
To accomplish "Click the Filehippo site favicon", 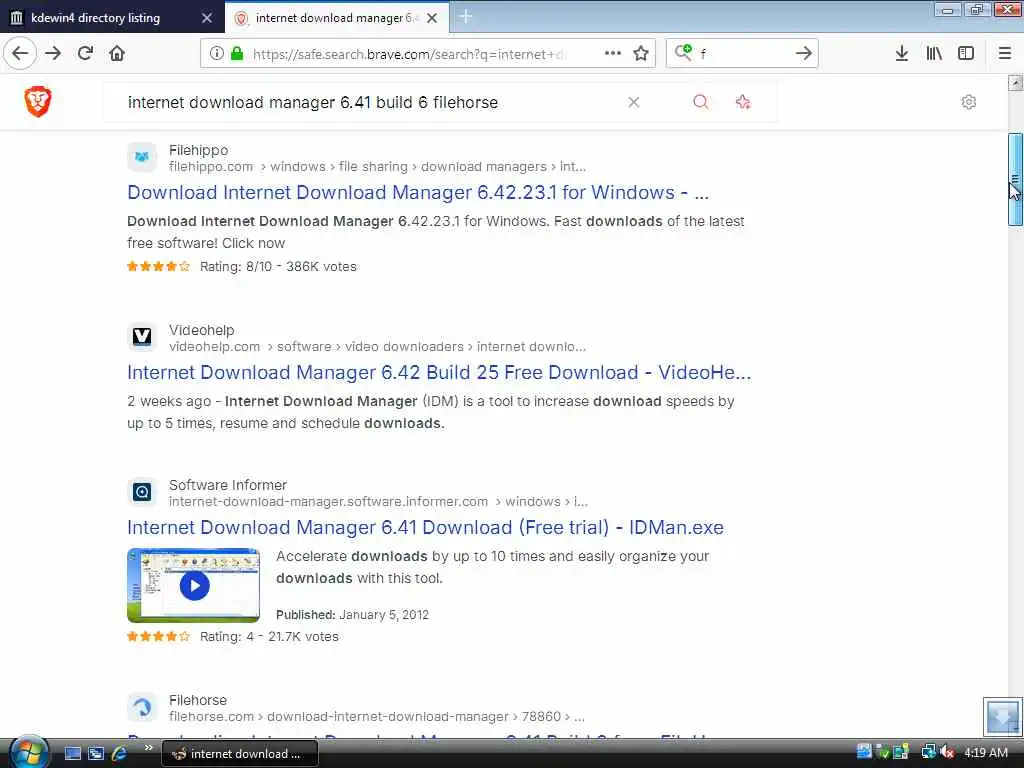I will tap(142, 157).
